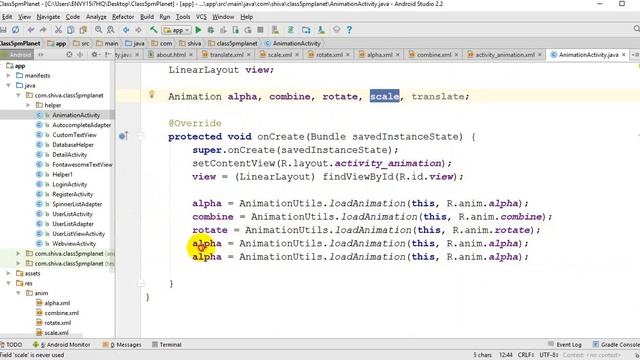Click the project panel settings gear icon
640x360 pixels.
pos(95,54)
